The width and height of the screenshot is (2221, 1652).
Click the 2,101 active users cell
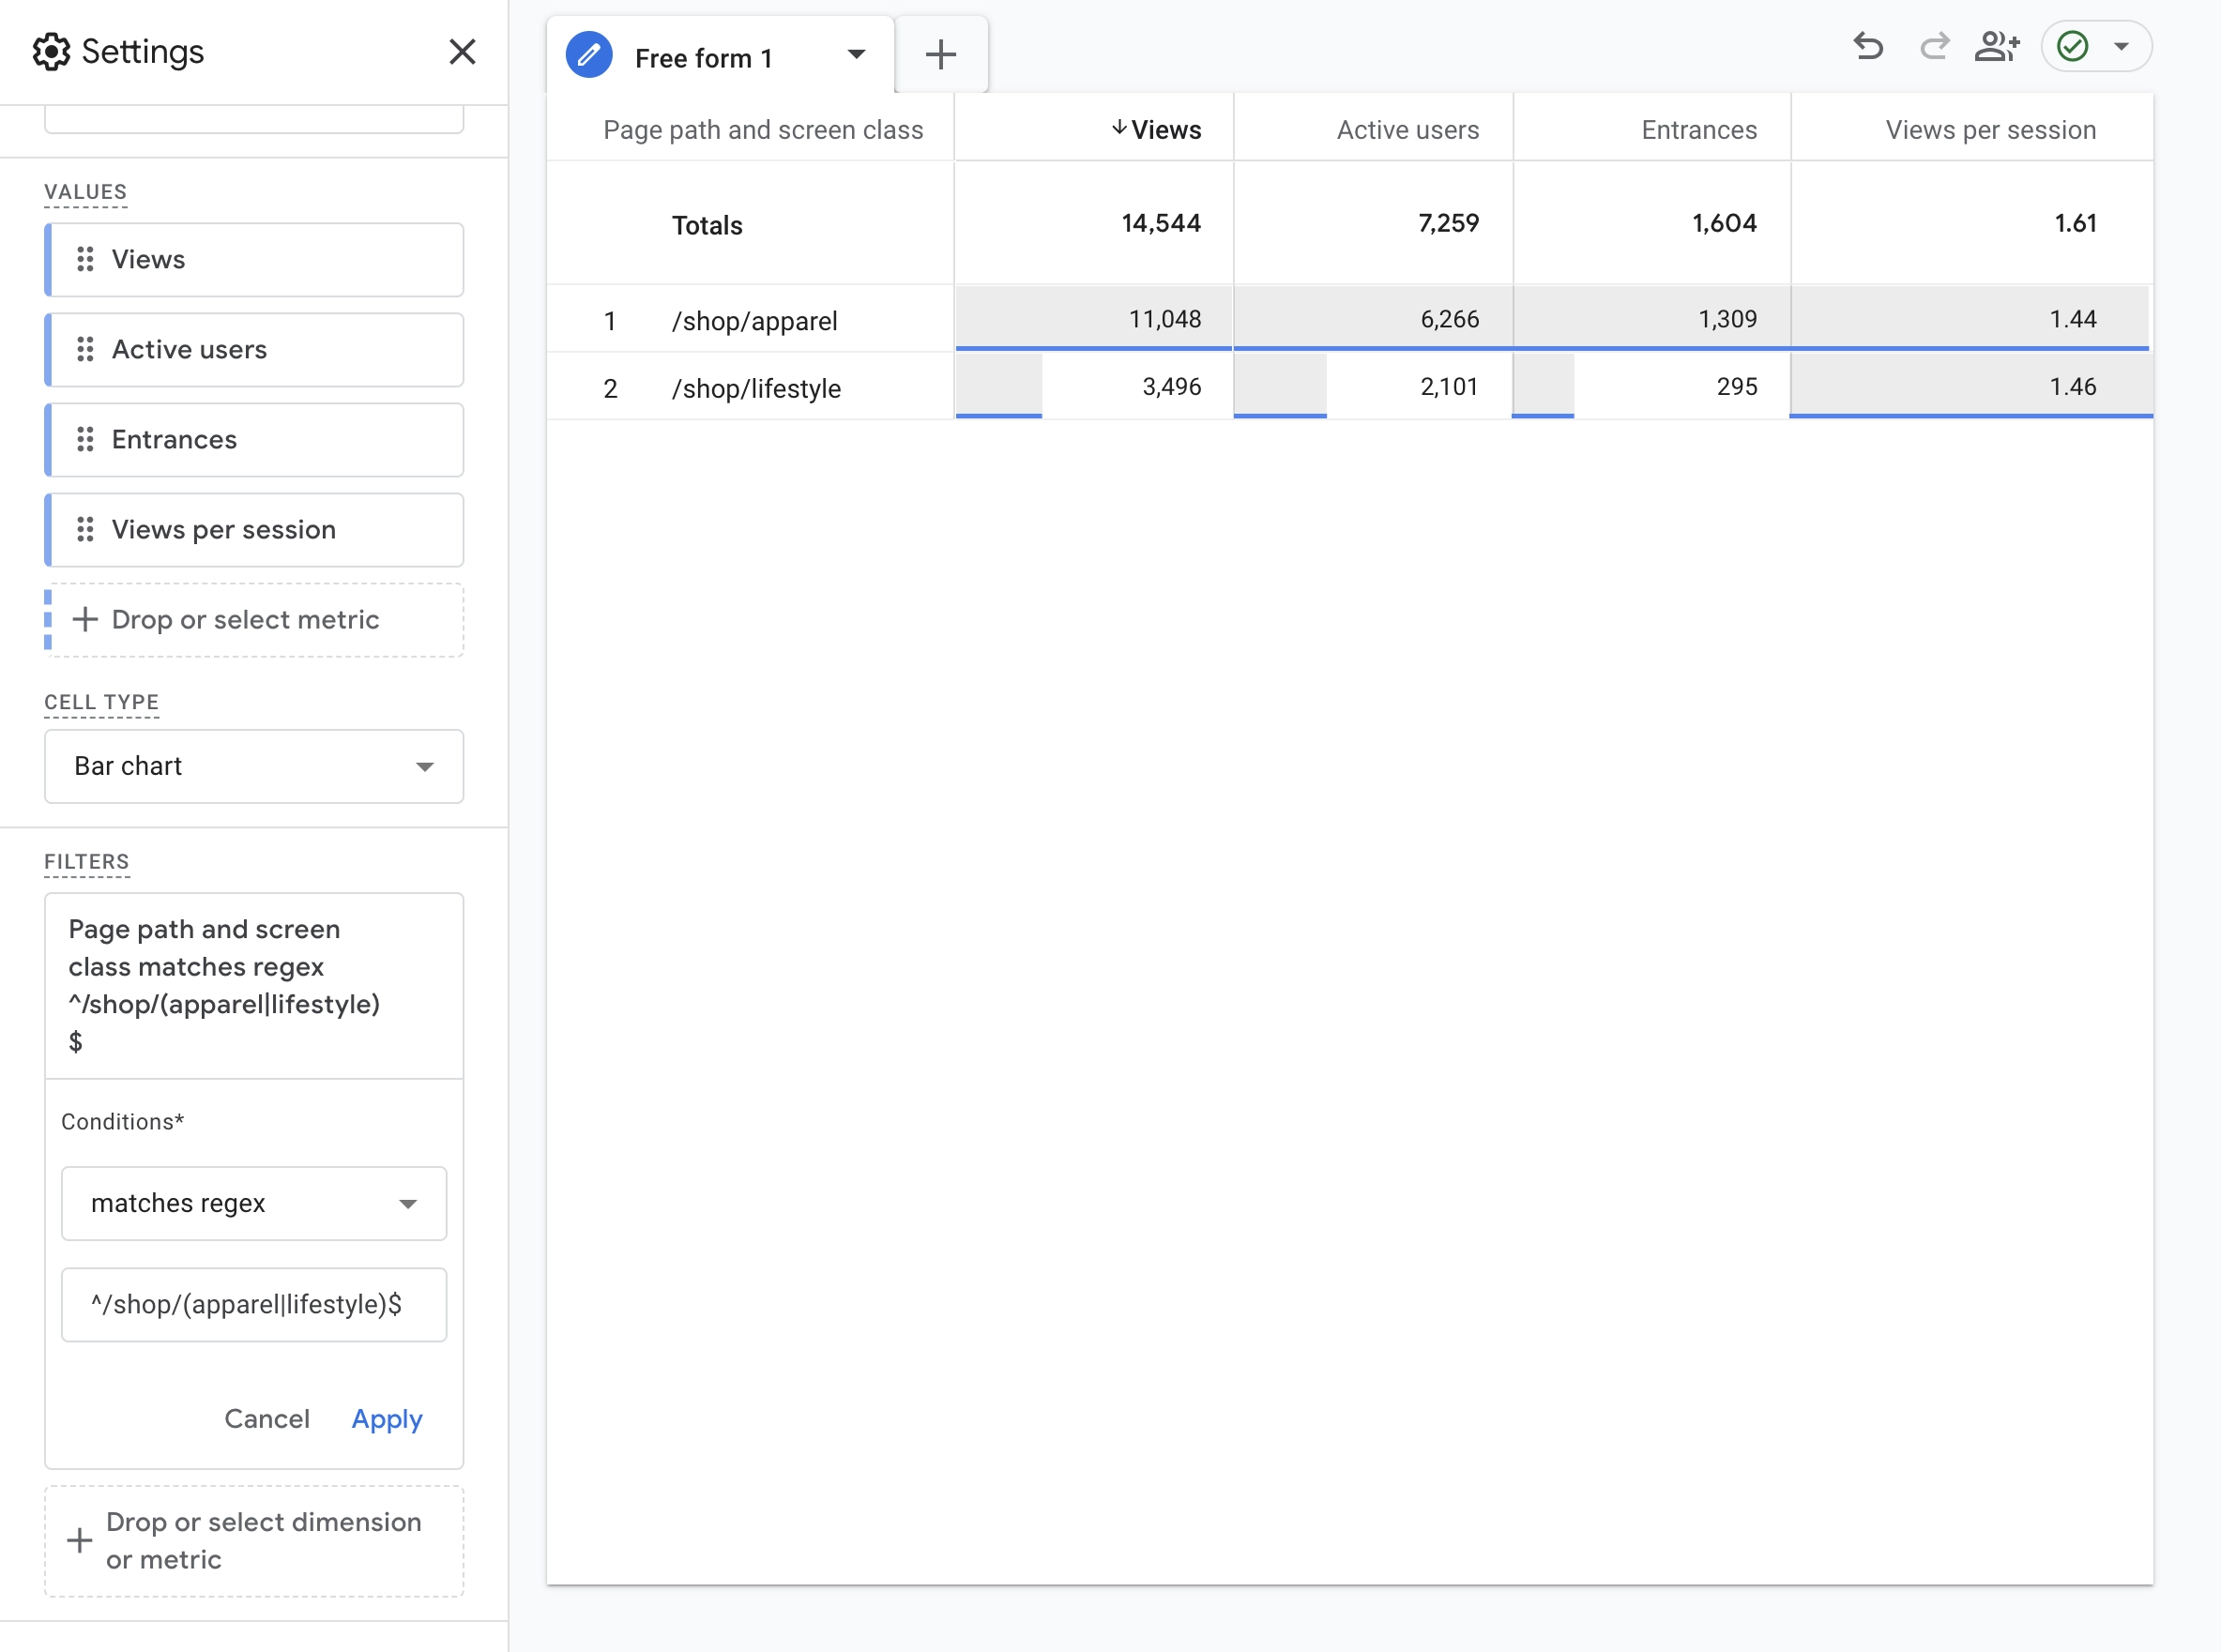1373,386
